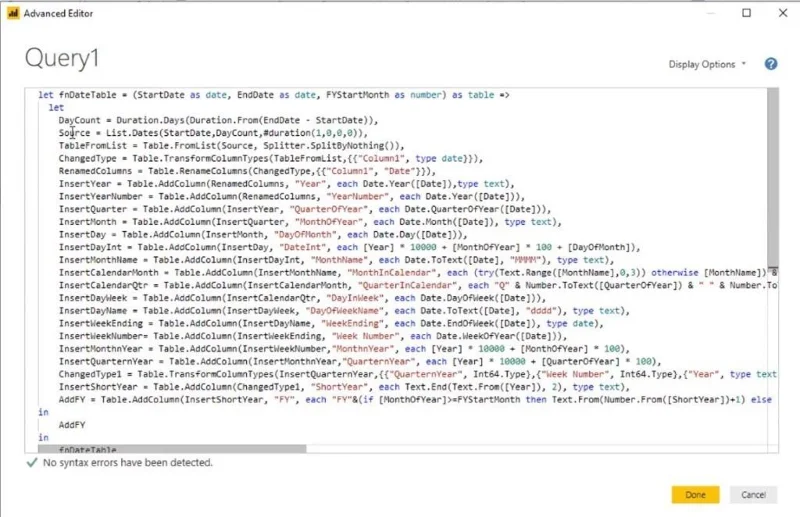This screenshot has width=800, height=517.
Task: Click the AddFY line after the 'in' keyword
Action: [72, 425]
